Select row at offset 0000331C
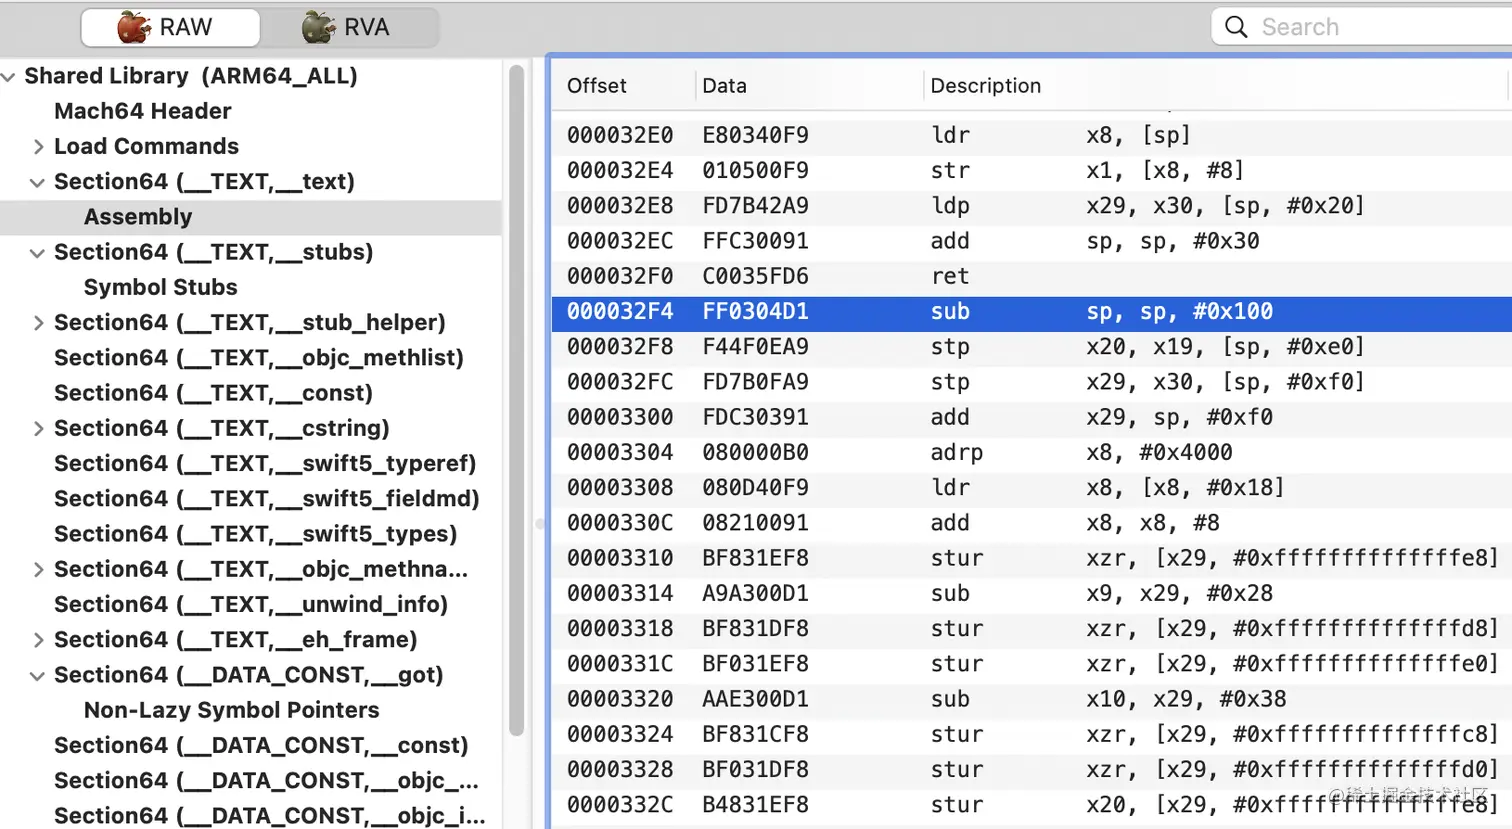 tap(1032, 664)
